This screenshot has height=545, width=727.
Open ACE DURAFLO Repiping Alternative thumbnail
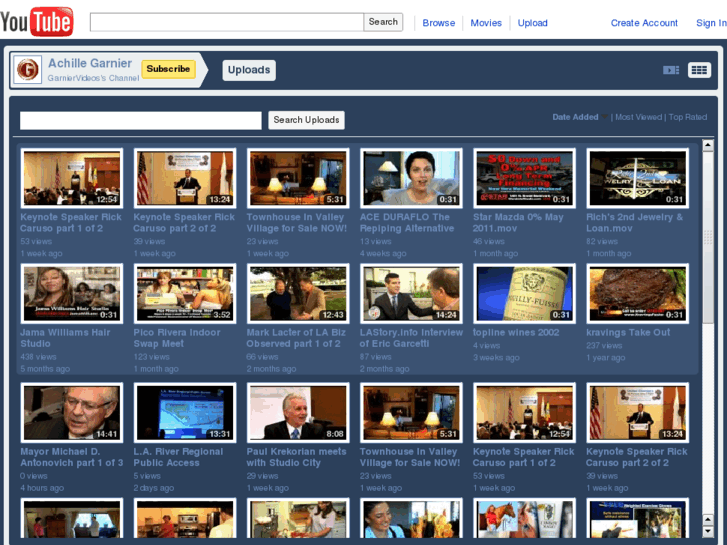(411, 178)
